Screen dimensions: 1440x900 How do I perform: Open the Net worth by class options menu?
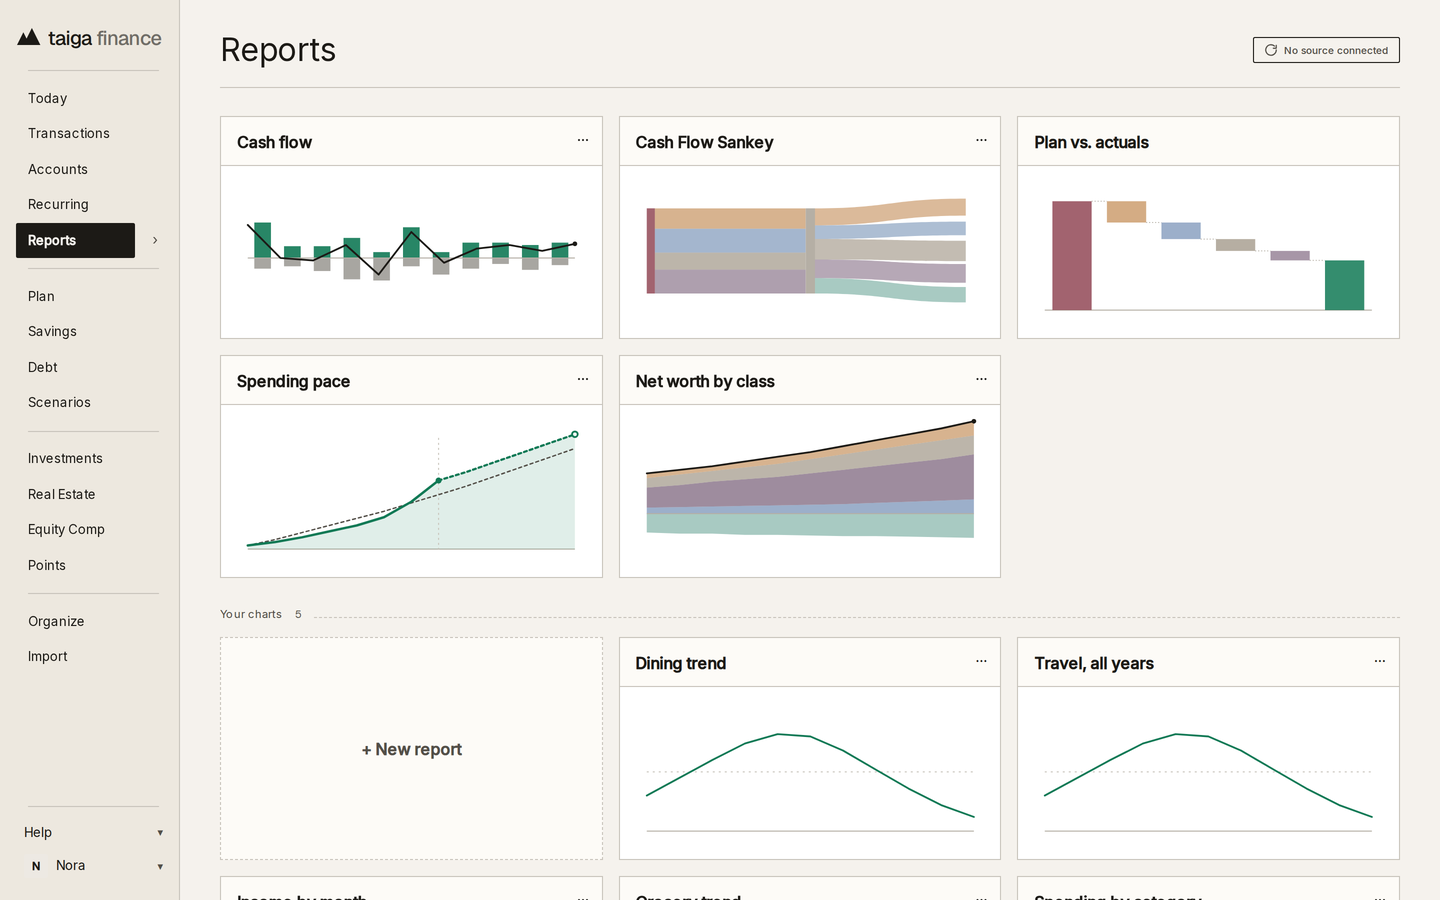click(x=981, y=380)
